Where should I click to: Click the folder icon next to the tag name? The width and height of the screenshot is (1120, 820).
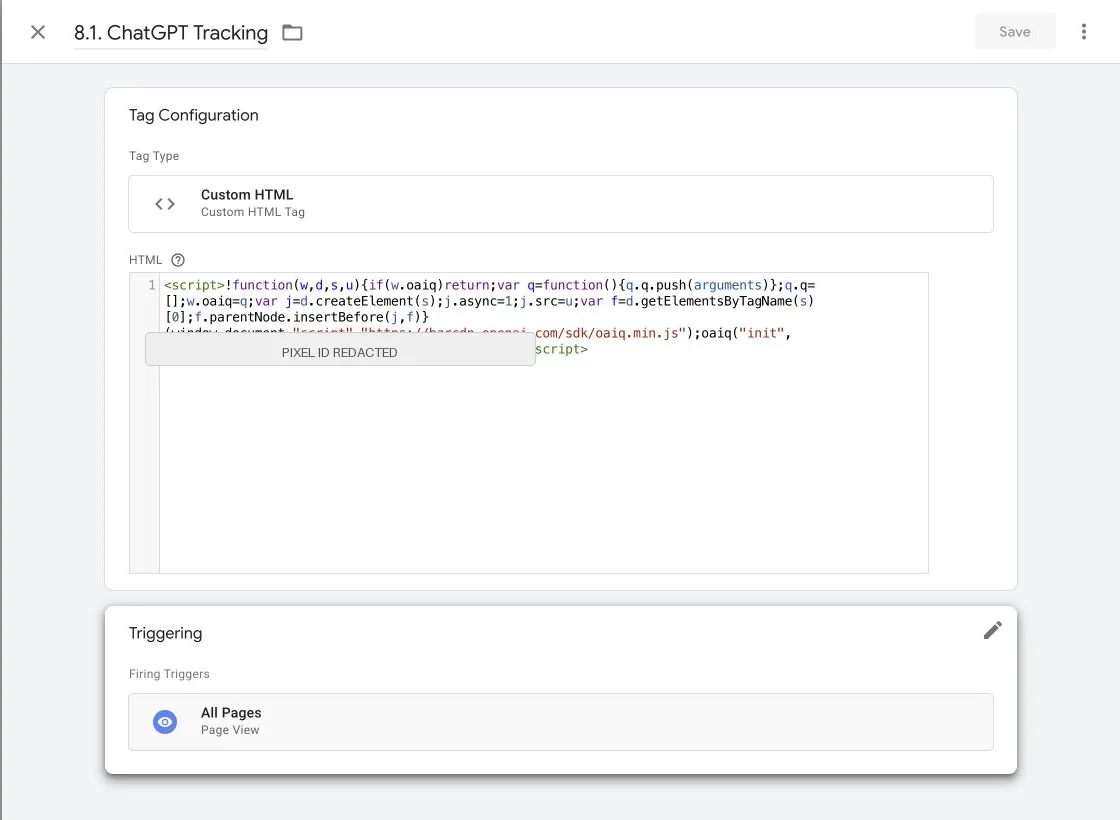tap(292, 33)
